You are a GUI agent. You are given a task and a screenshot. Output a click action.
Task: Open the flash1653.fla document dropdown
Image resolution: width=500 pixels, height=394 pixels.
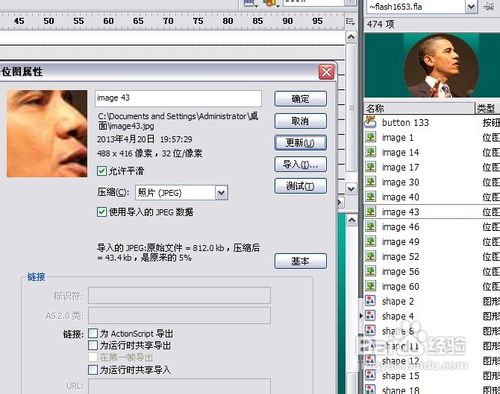click(471, 6)
